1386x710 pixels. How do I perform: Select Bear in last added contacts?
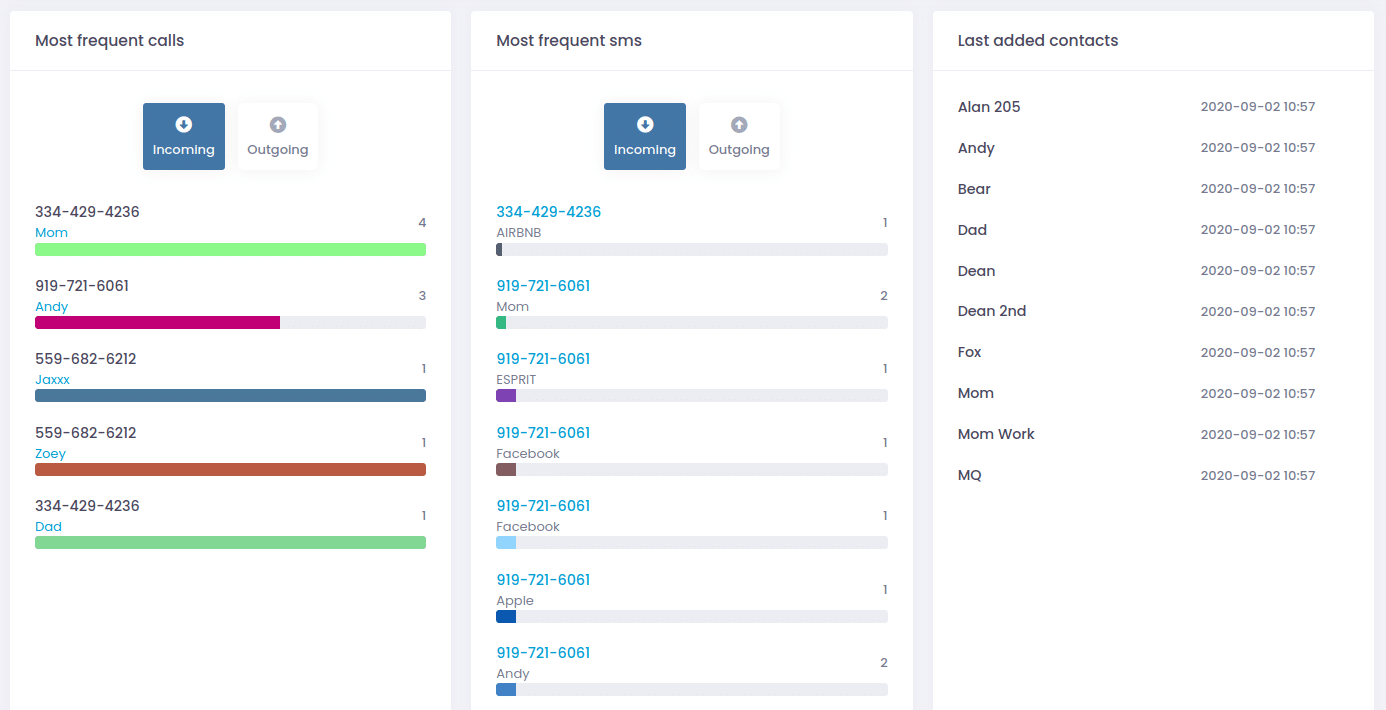click(x=974, y=189)
